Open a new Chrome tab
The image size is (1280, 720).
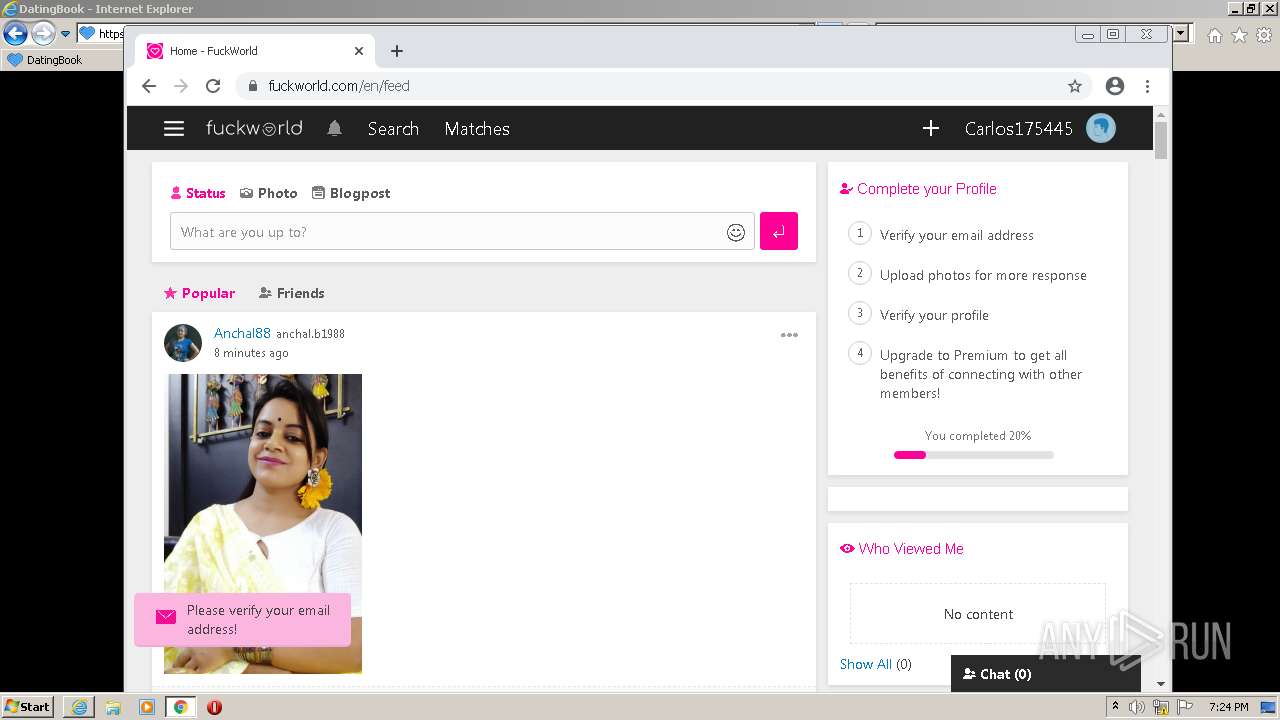point(397,51)
